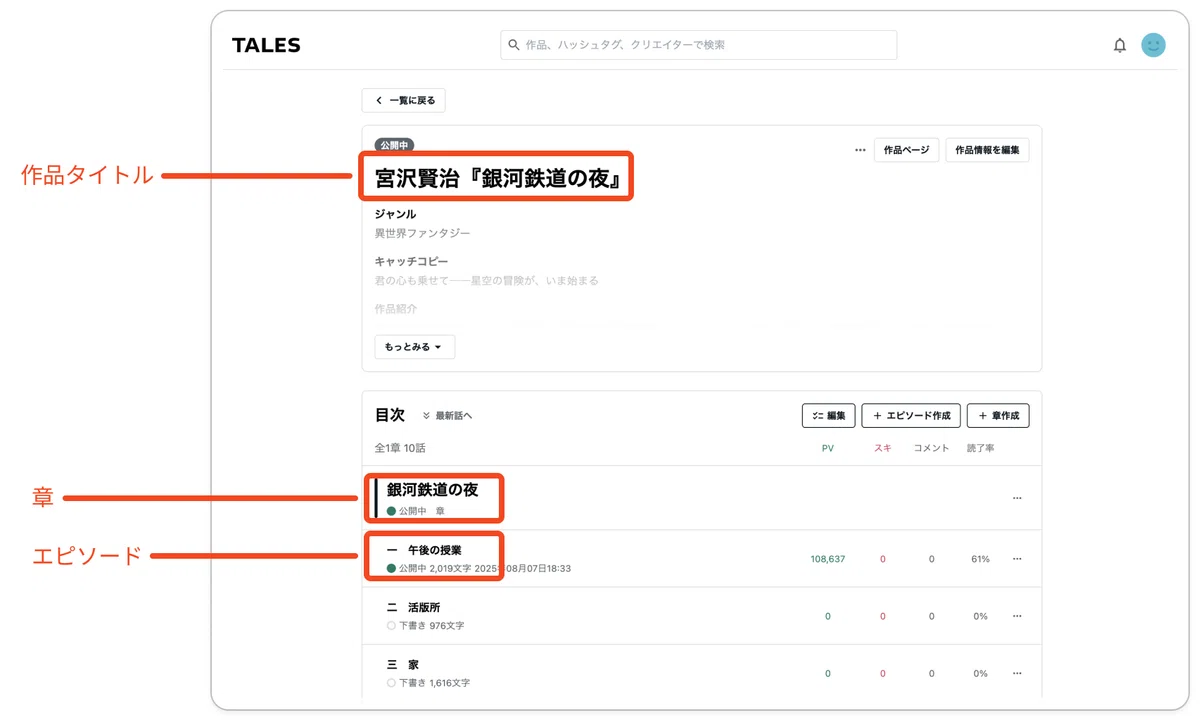Click 作品情報を編集 button

tap(987, 150)
